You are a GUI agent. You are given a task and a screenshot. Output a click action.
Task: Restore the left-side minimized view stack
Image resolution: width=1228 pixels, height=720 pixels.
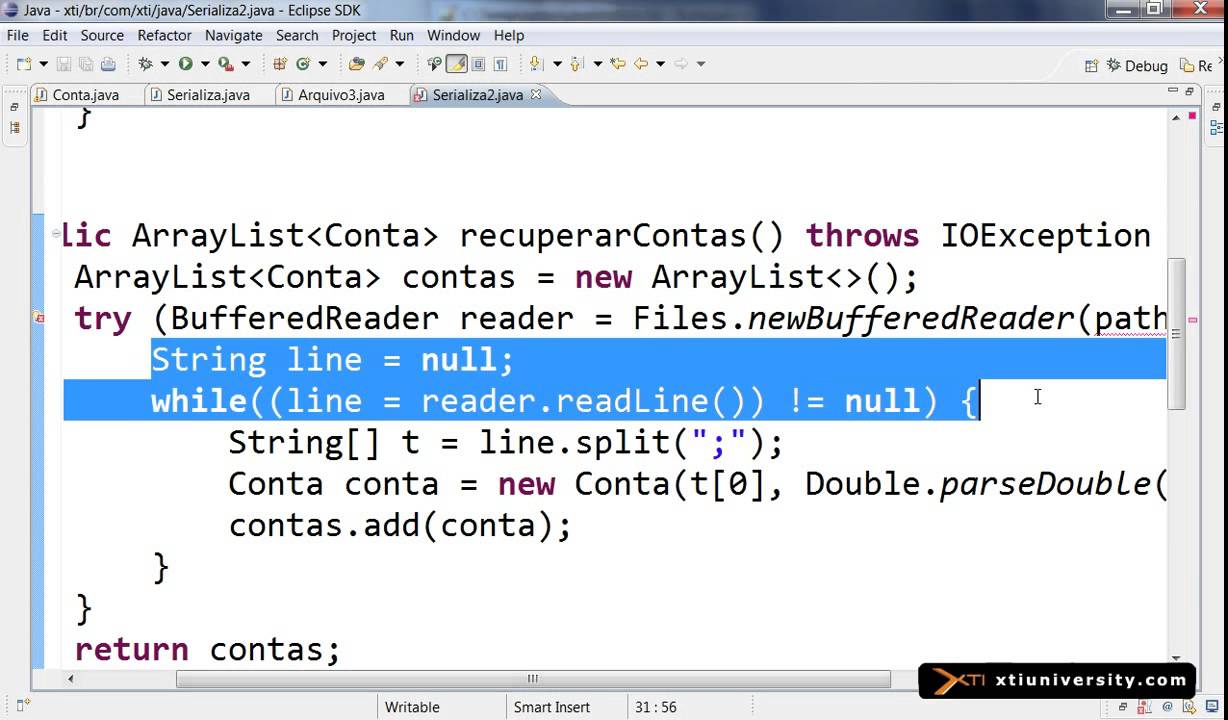point(14,107)
